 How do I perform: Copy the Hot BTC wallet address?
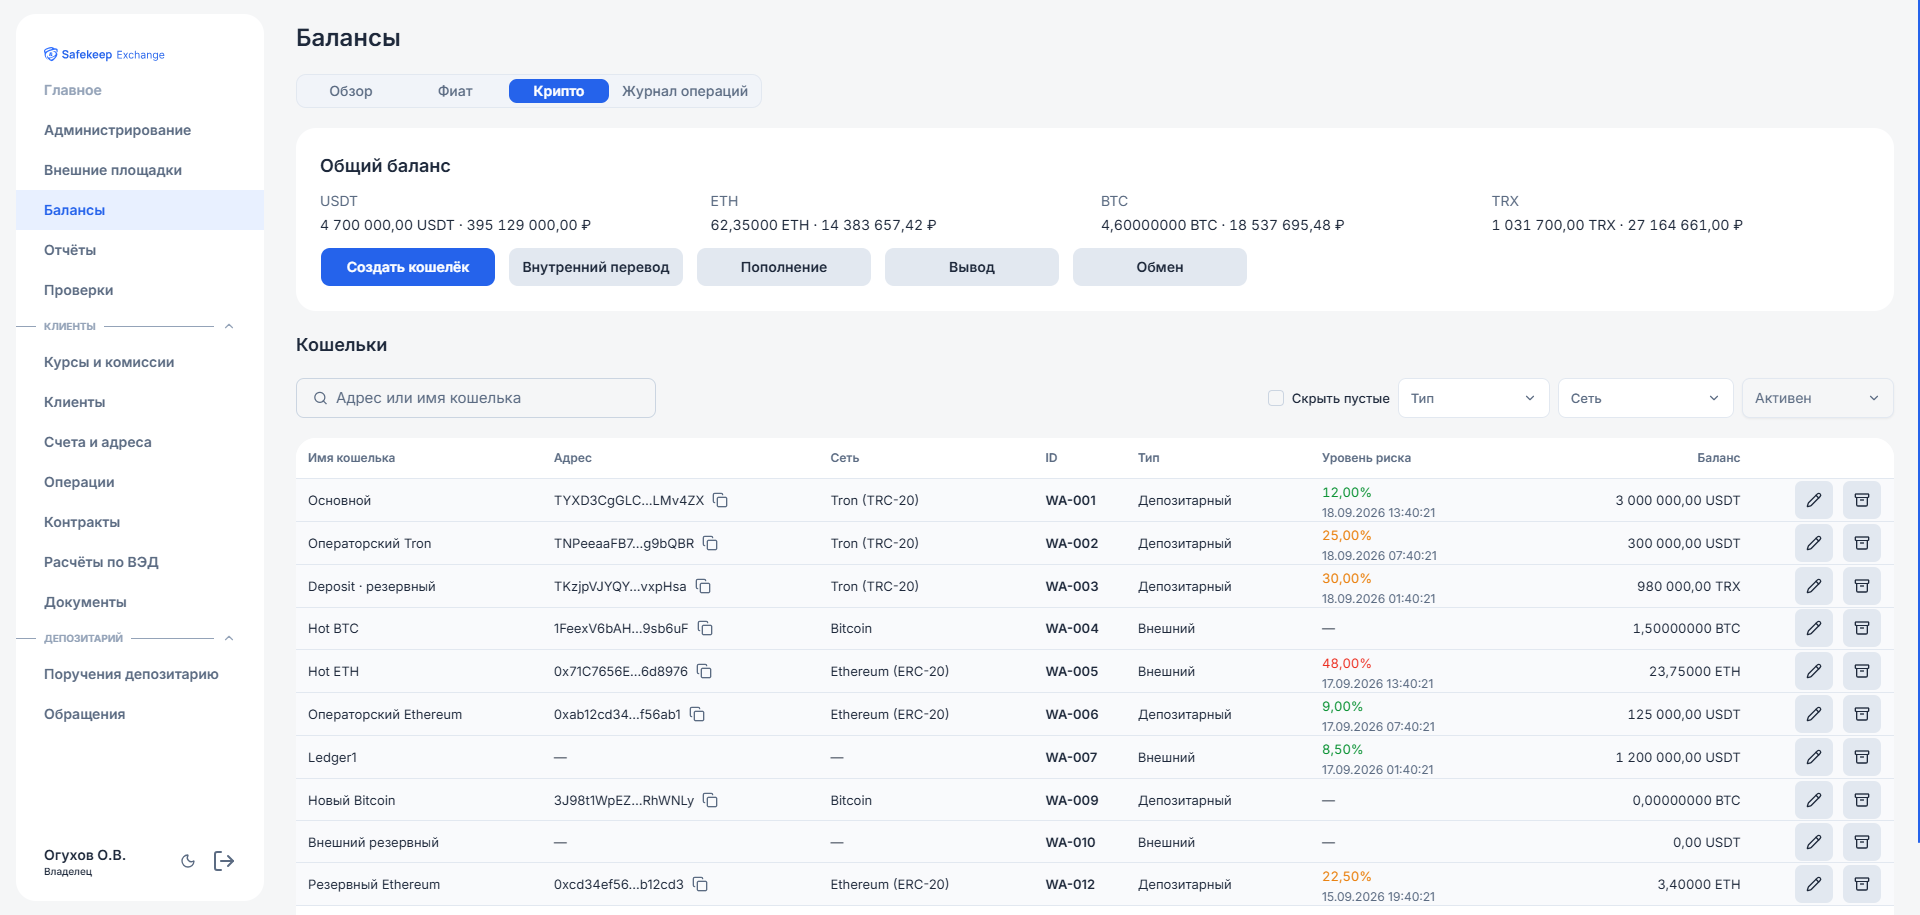[x=705, y=628]
